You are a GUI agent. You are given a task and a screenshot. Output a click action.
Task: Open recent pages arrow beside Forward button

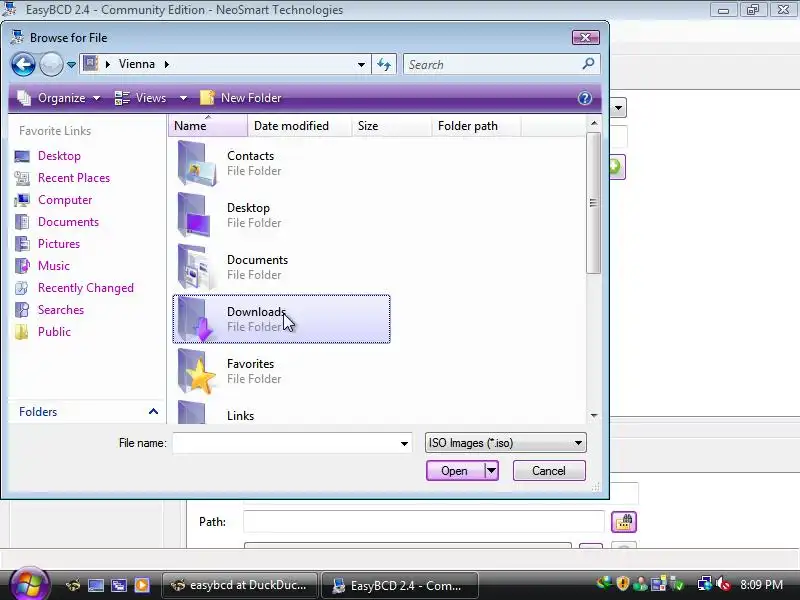pos(71,65)
